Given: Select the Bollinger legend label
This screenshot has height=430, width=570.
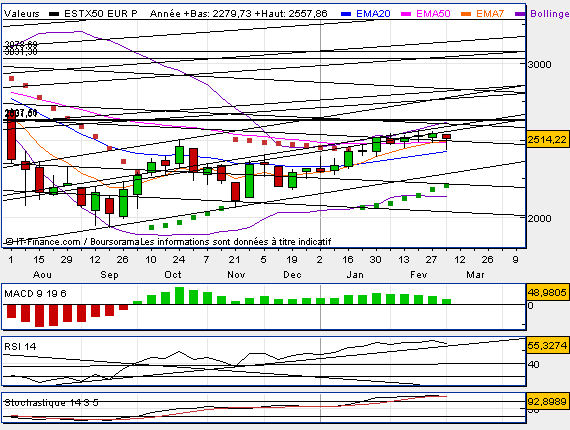Looking at the screenshot, I should 550,14.
